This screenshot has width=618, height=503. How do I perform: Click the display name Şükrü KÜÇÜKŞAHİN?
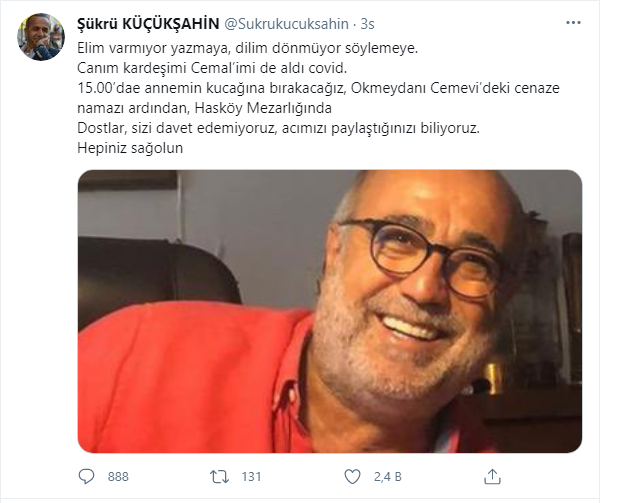(148, 24)
